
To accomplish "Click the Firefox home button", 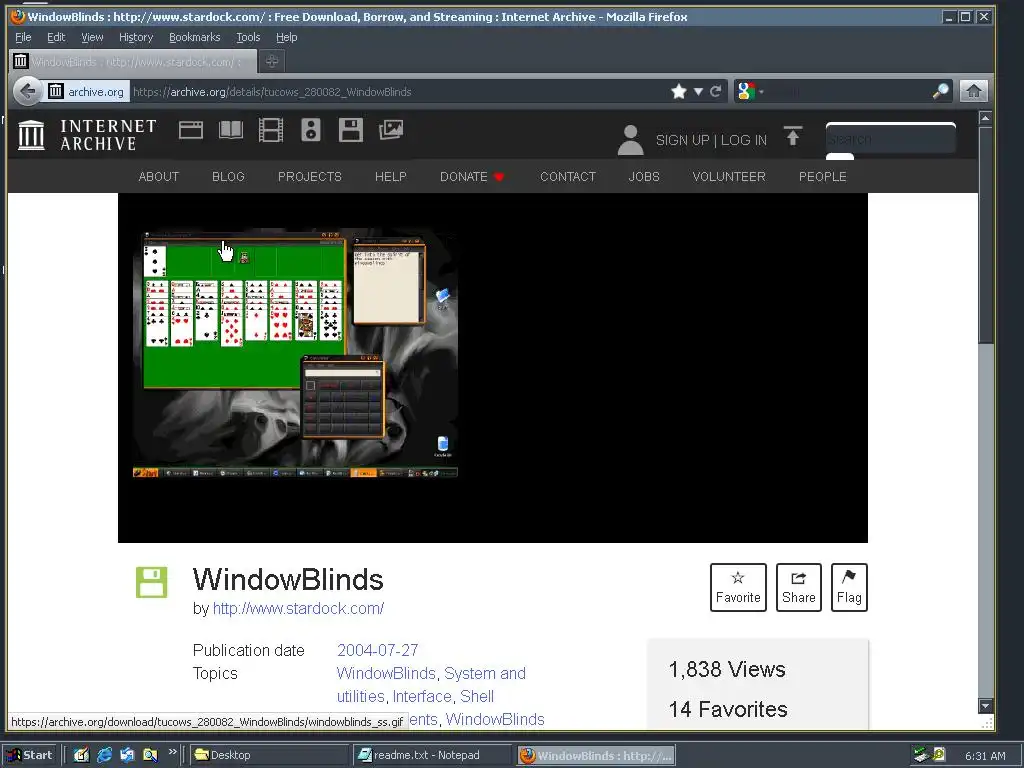I will coord(973,91).
